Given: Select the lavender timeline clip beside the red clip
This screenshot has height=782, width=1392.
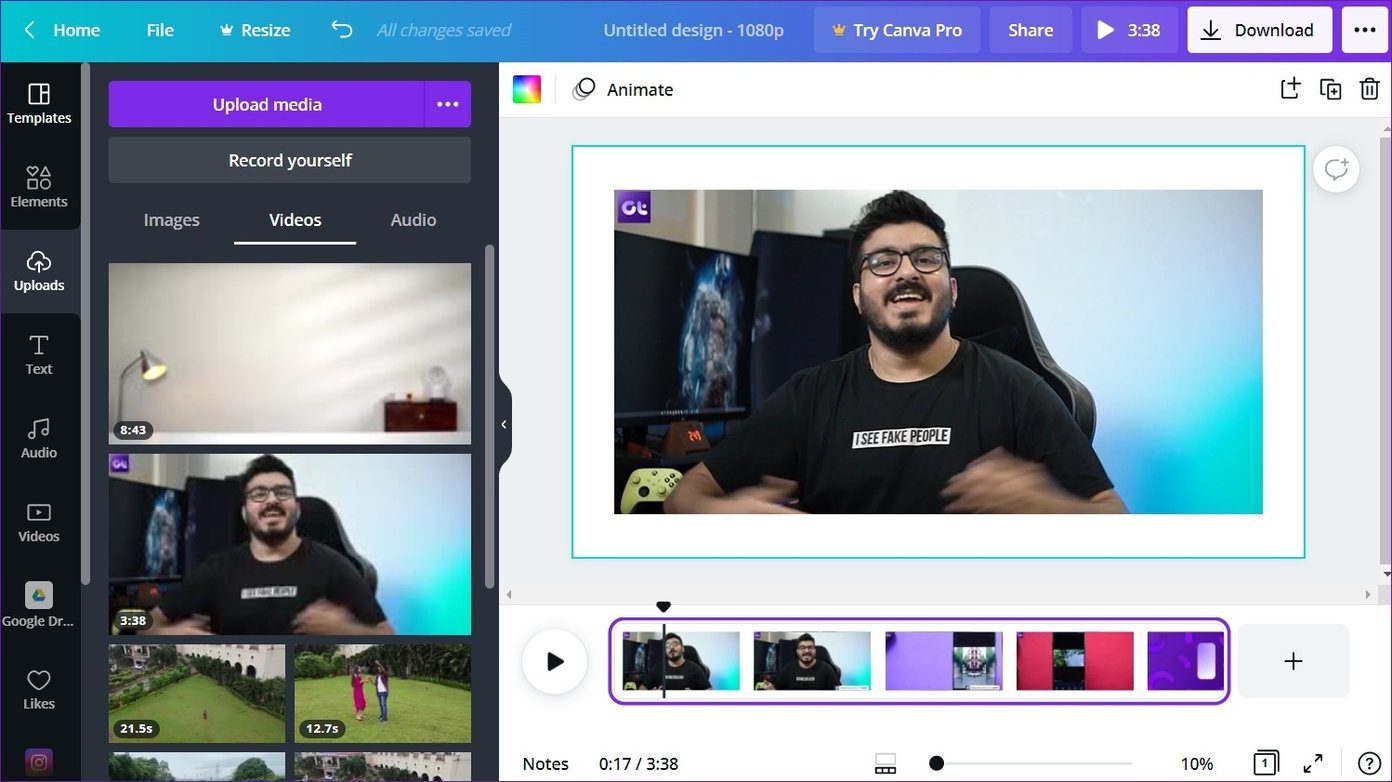Looking at the screenshot, I should 944,661.
